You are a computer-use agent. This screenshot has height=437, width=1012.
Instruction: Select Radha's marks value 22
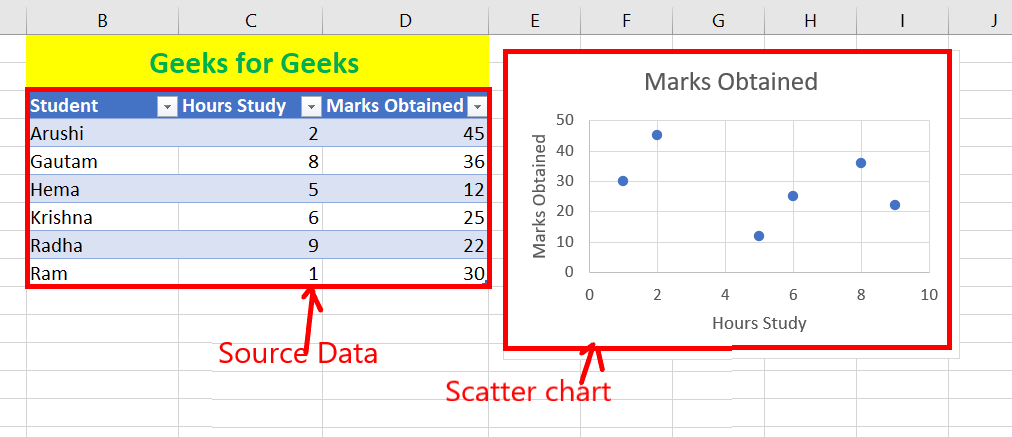[405, 245]
